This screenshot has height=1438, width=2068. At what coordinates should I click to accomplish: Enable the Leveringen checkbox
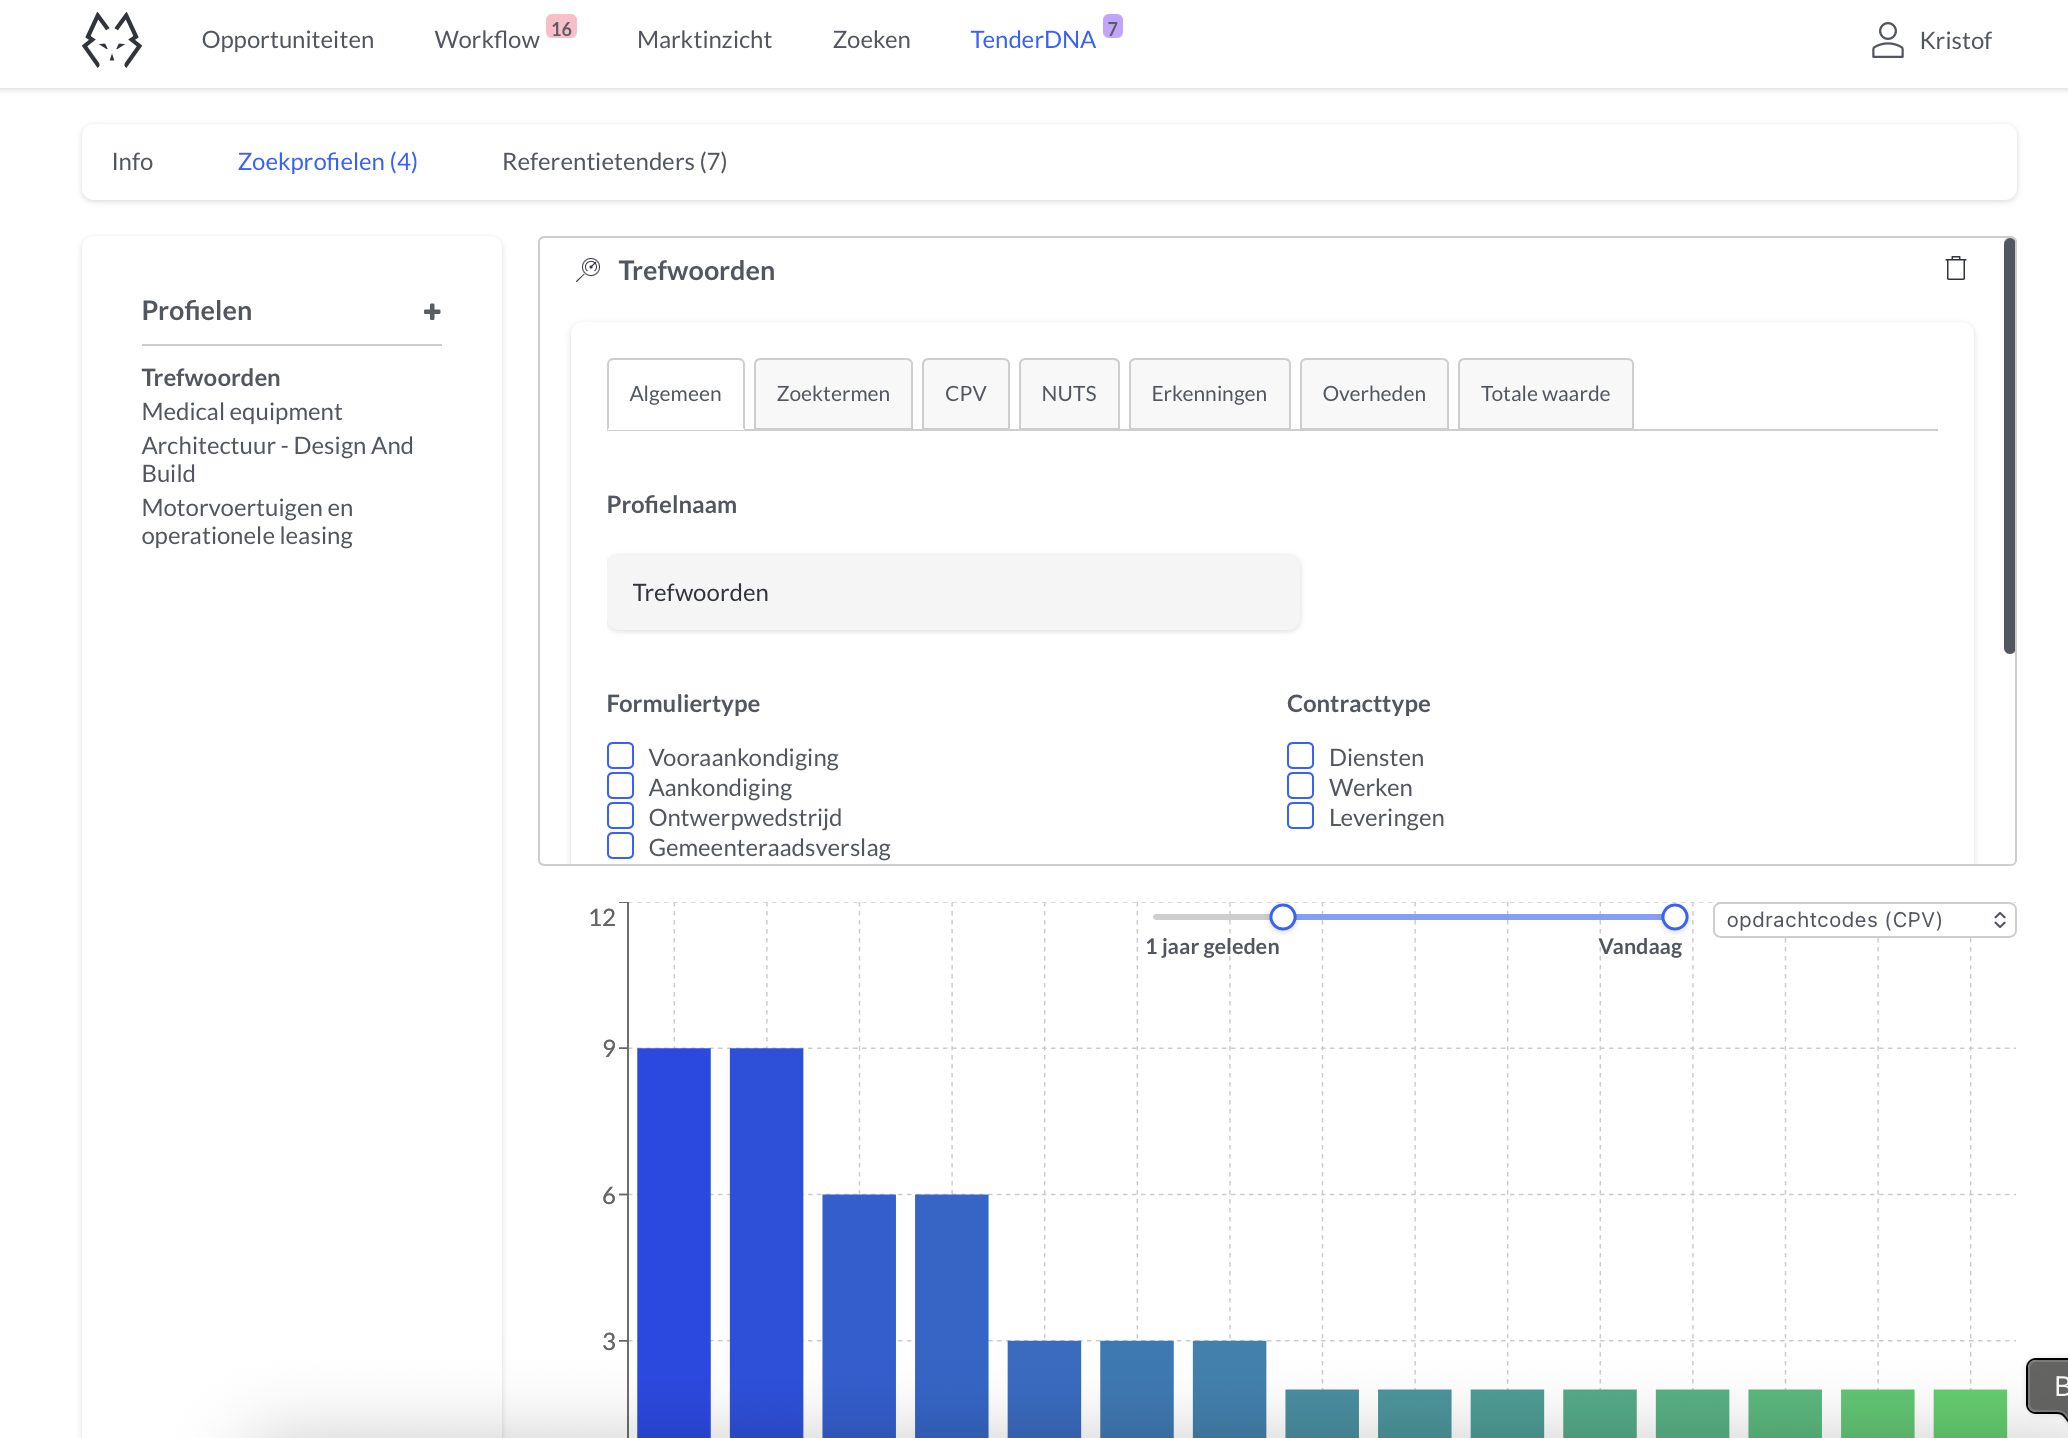pos(1300,816)
